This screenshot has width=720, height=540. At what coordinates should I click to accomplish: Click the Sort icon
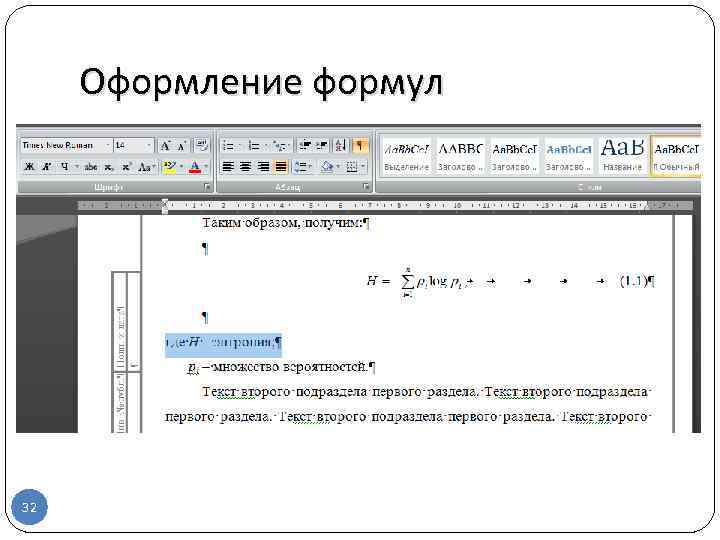340,146
